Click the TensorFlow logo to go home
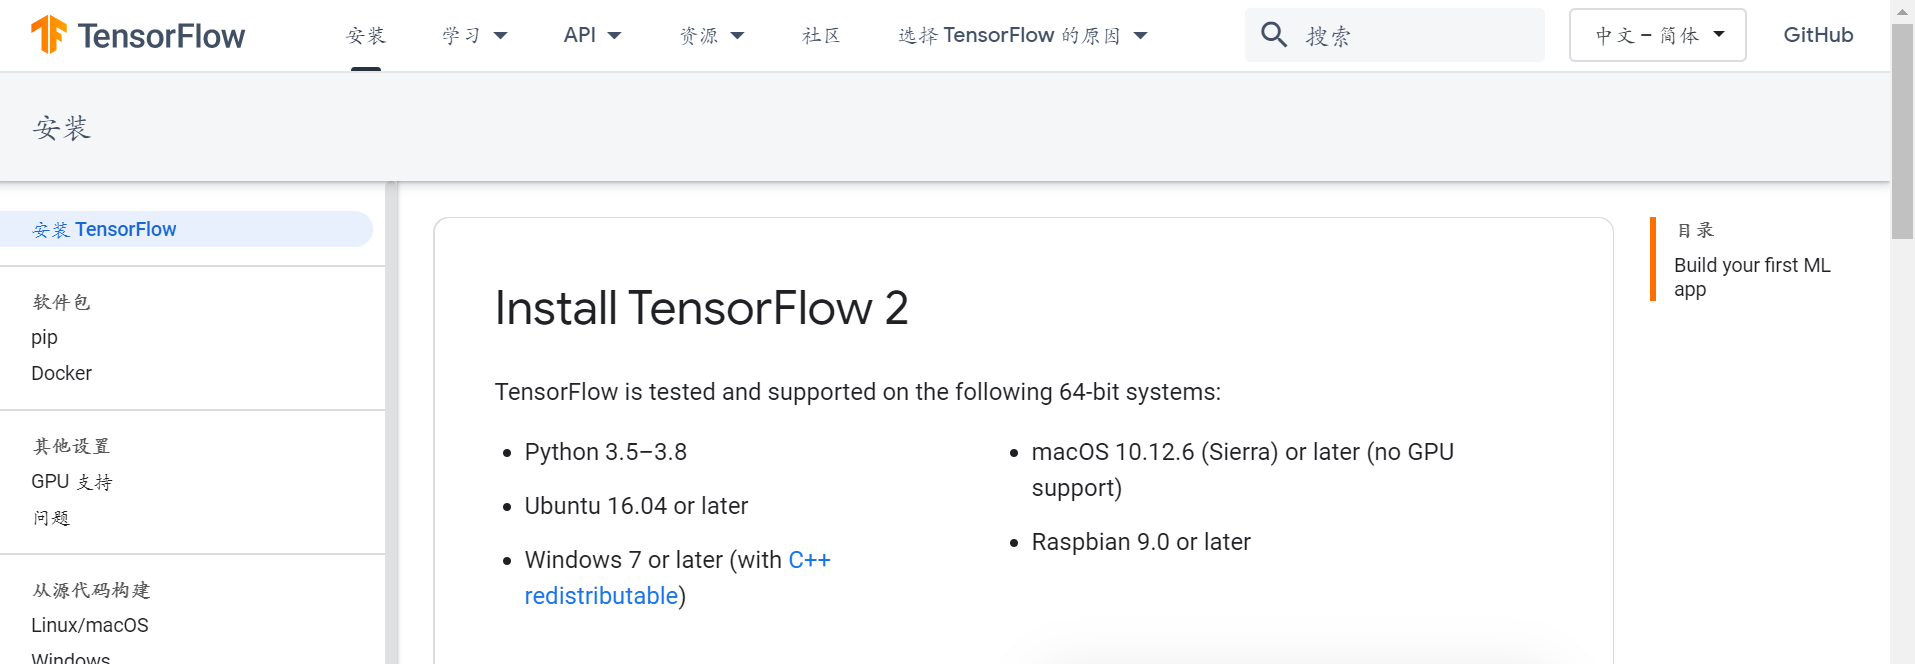 click(135, 34)
